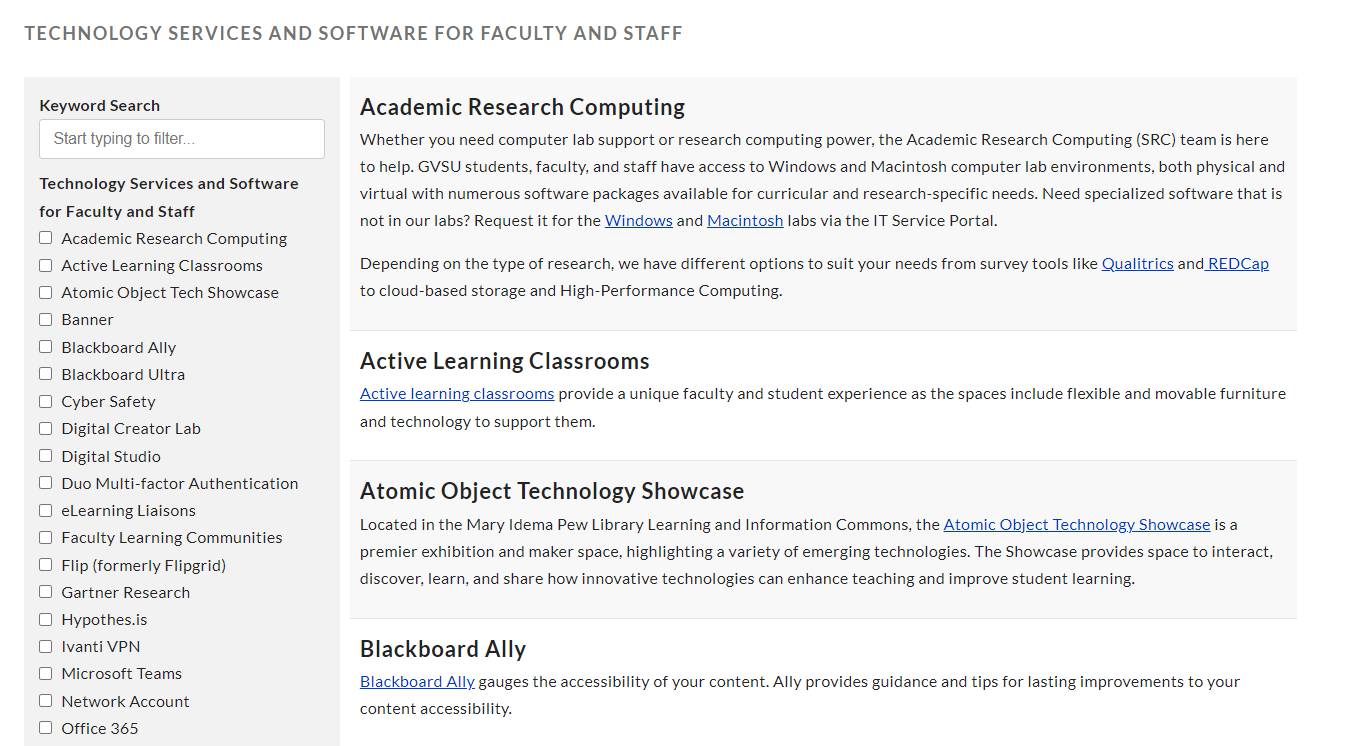The width and height of the screenshot is (1356, 746).
Task: Check the Microsoft Teams checkbox
Action: click(x=45, y=673)
